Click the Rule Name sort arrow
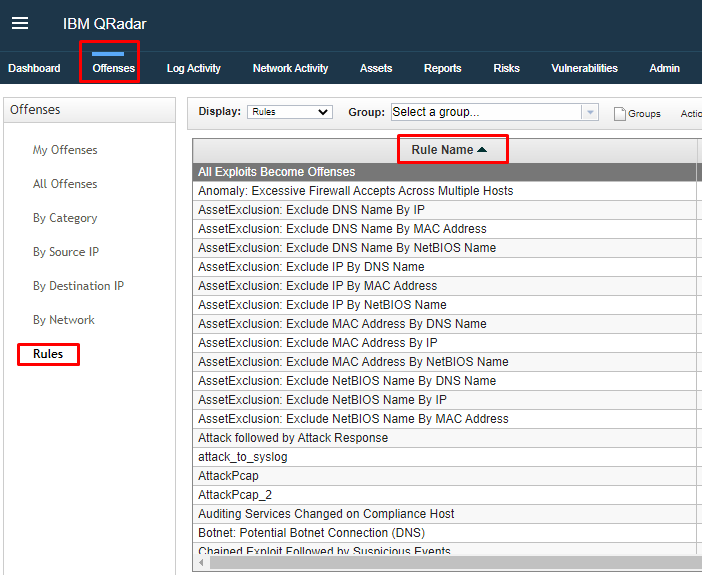Viewport: 702px width, 575px height. pos(482,150)
